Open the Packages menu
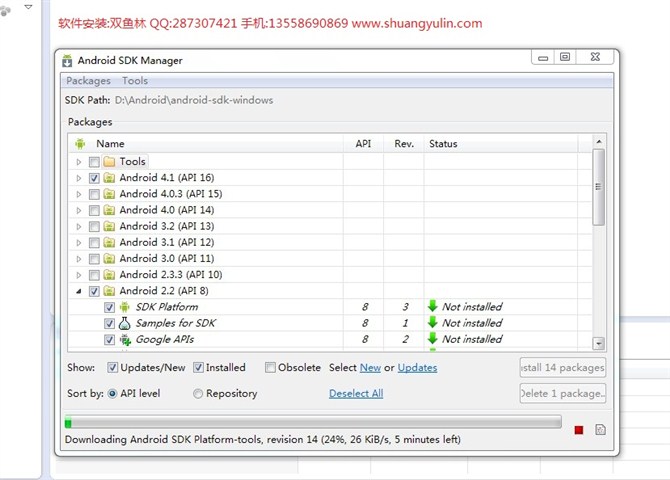This screenshot has height=480, width=670. point(88,81)
